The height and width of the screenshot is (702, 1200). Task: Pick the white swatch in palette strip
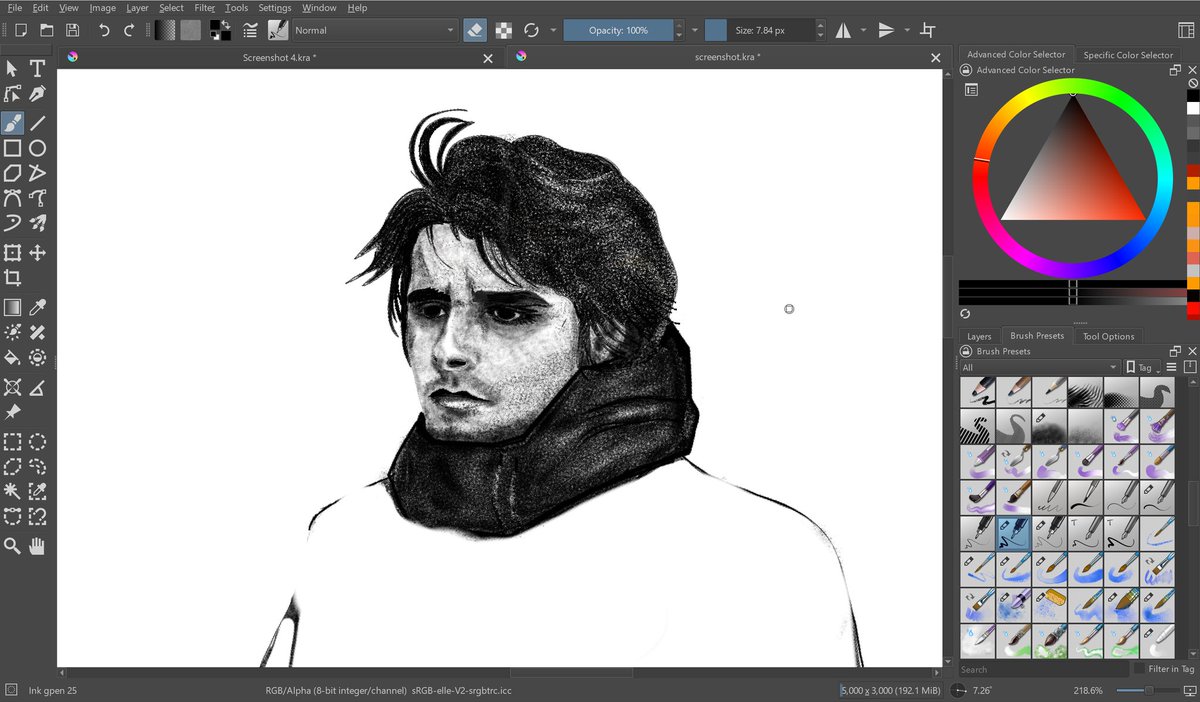tap(1193, 108)
